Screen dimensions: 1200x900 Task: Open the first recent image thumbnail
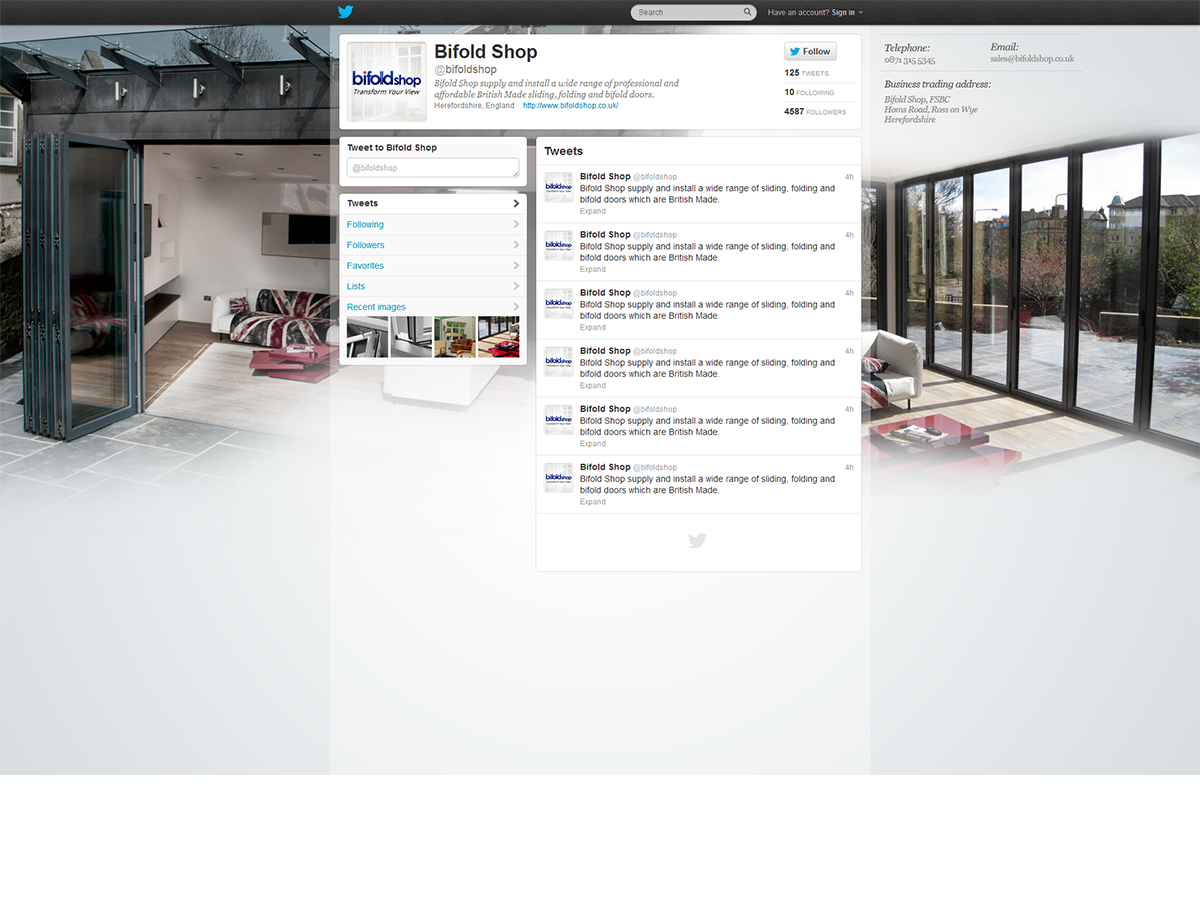(x=367, y=337)
